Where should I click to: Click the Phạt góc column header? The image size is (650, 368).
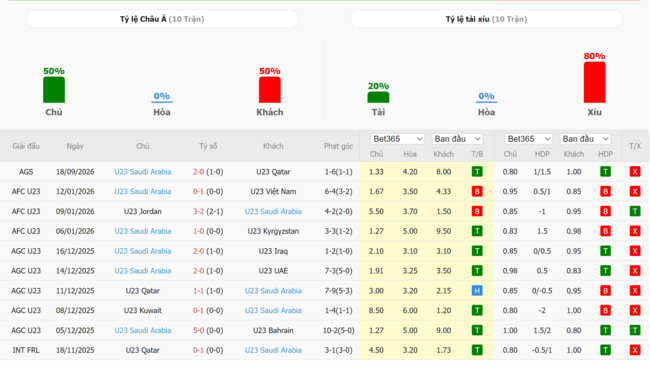(x=338, y=146)
